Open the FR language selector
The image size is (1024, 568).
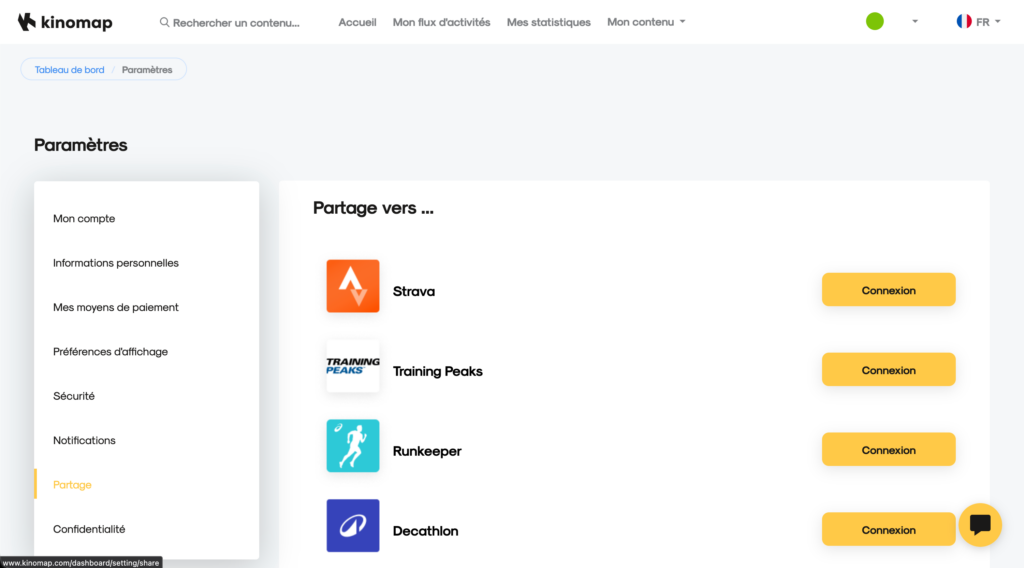click(x=978, y=21)
